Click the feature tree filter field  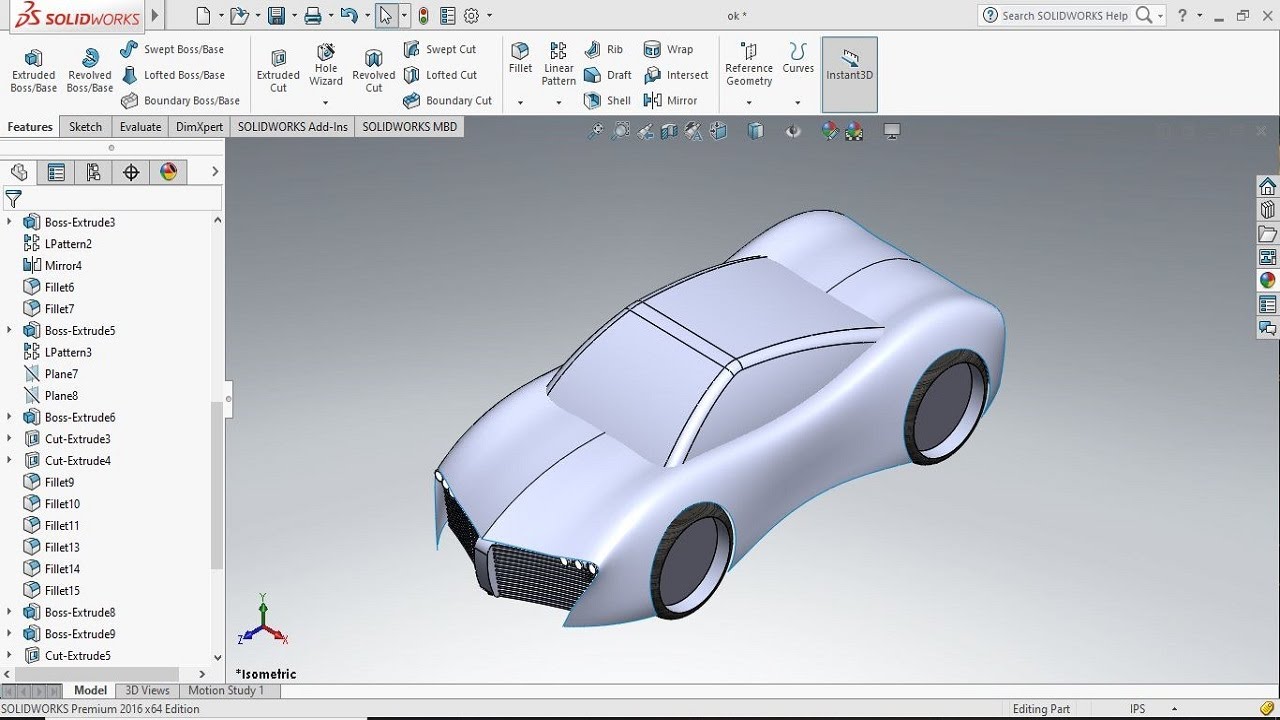coord(112,199)
